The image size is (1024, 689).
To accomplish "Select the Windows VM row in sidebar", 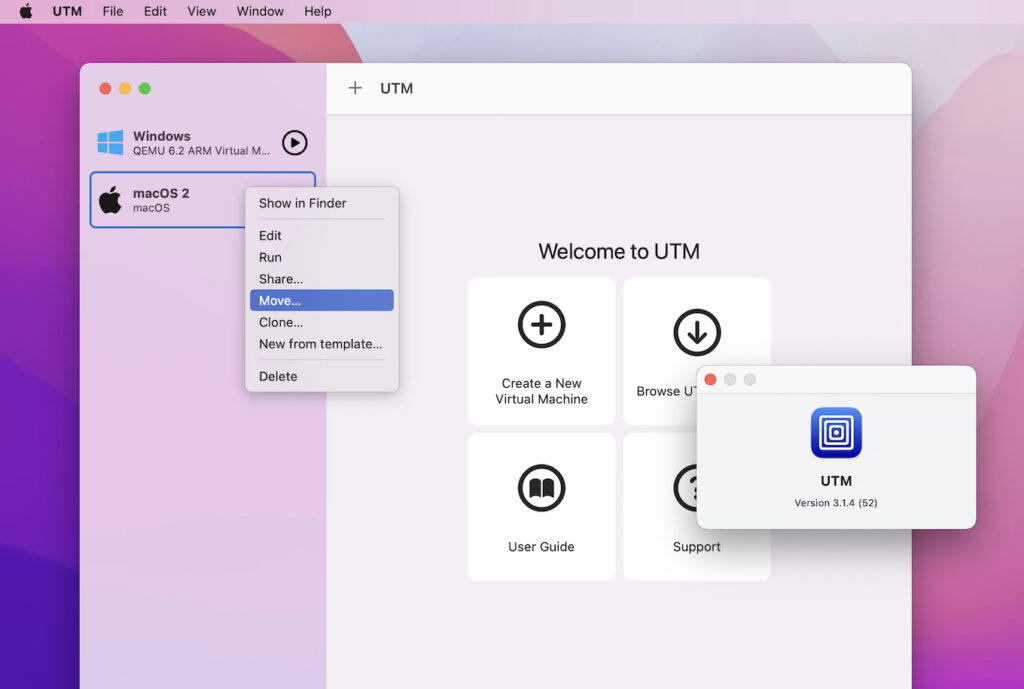I will coord(180,141).
